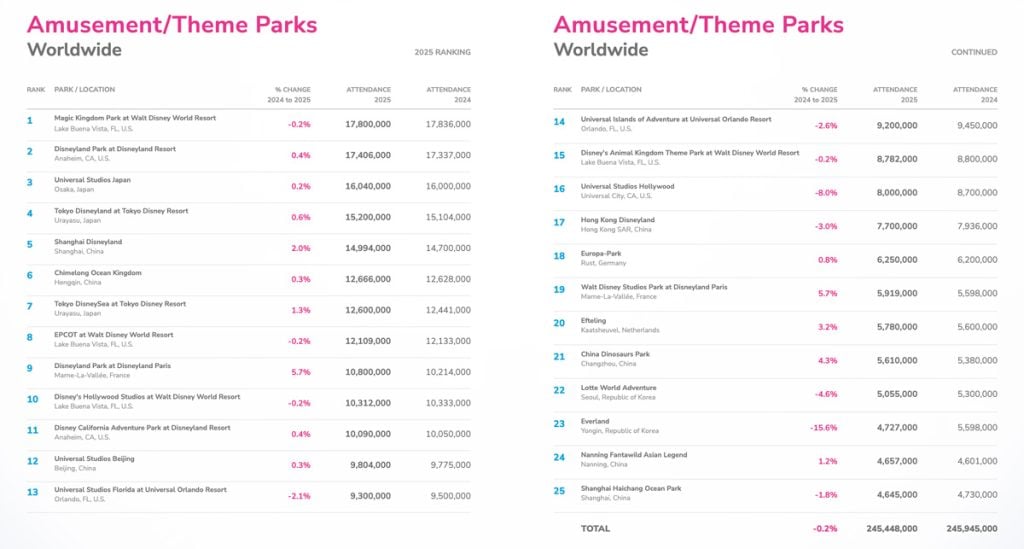The height and width of the screenshot is (549, 1024).
Task: Click the -3.0% change for Hong Kong Disneyland
Action: 826,227
